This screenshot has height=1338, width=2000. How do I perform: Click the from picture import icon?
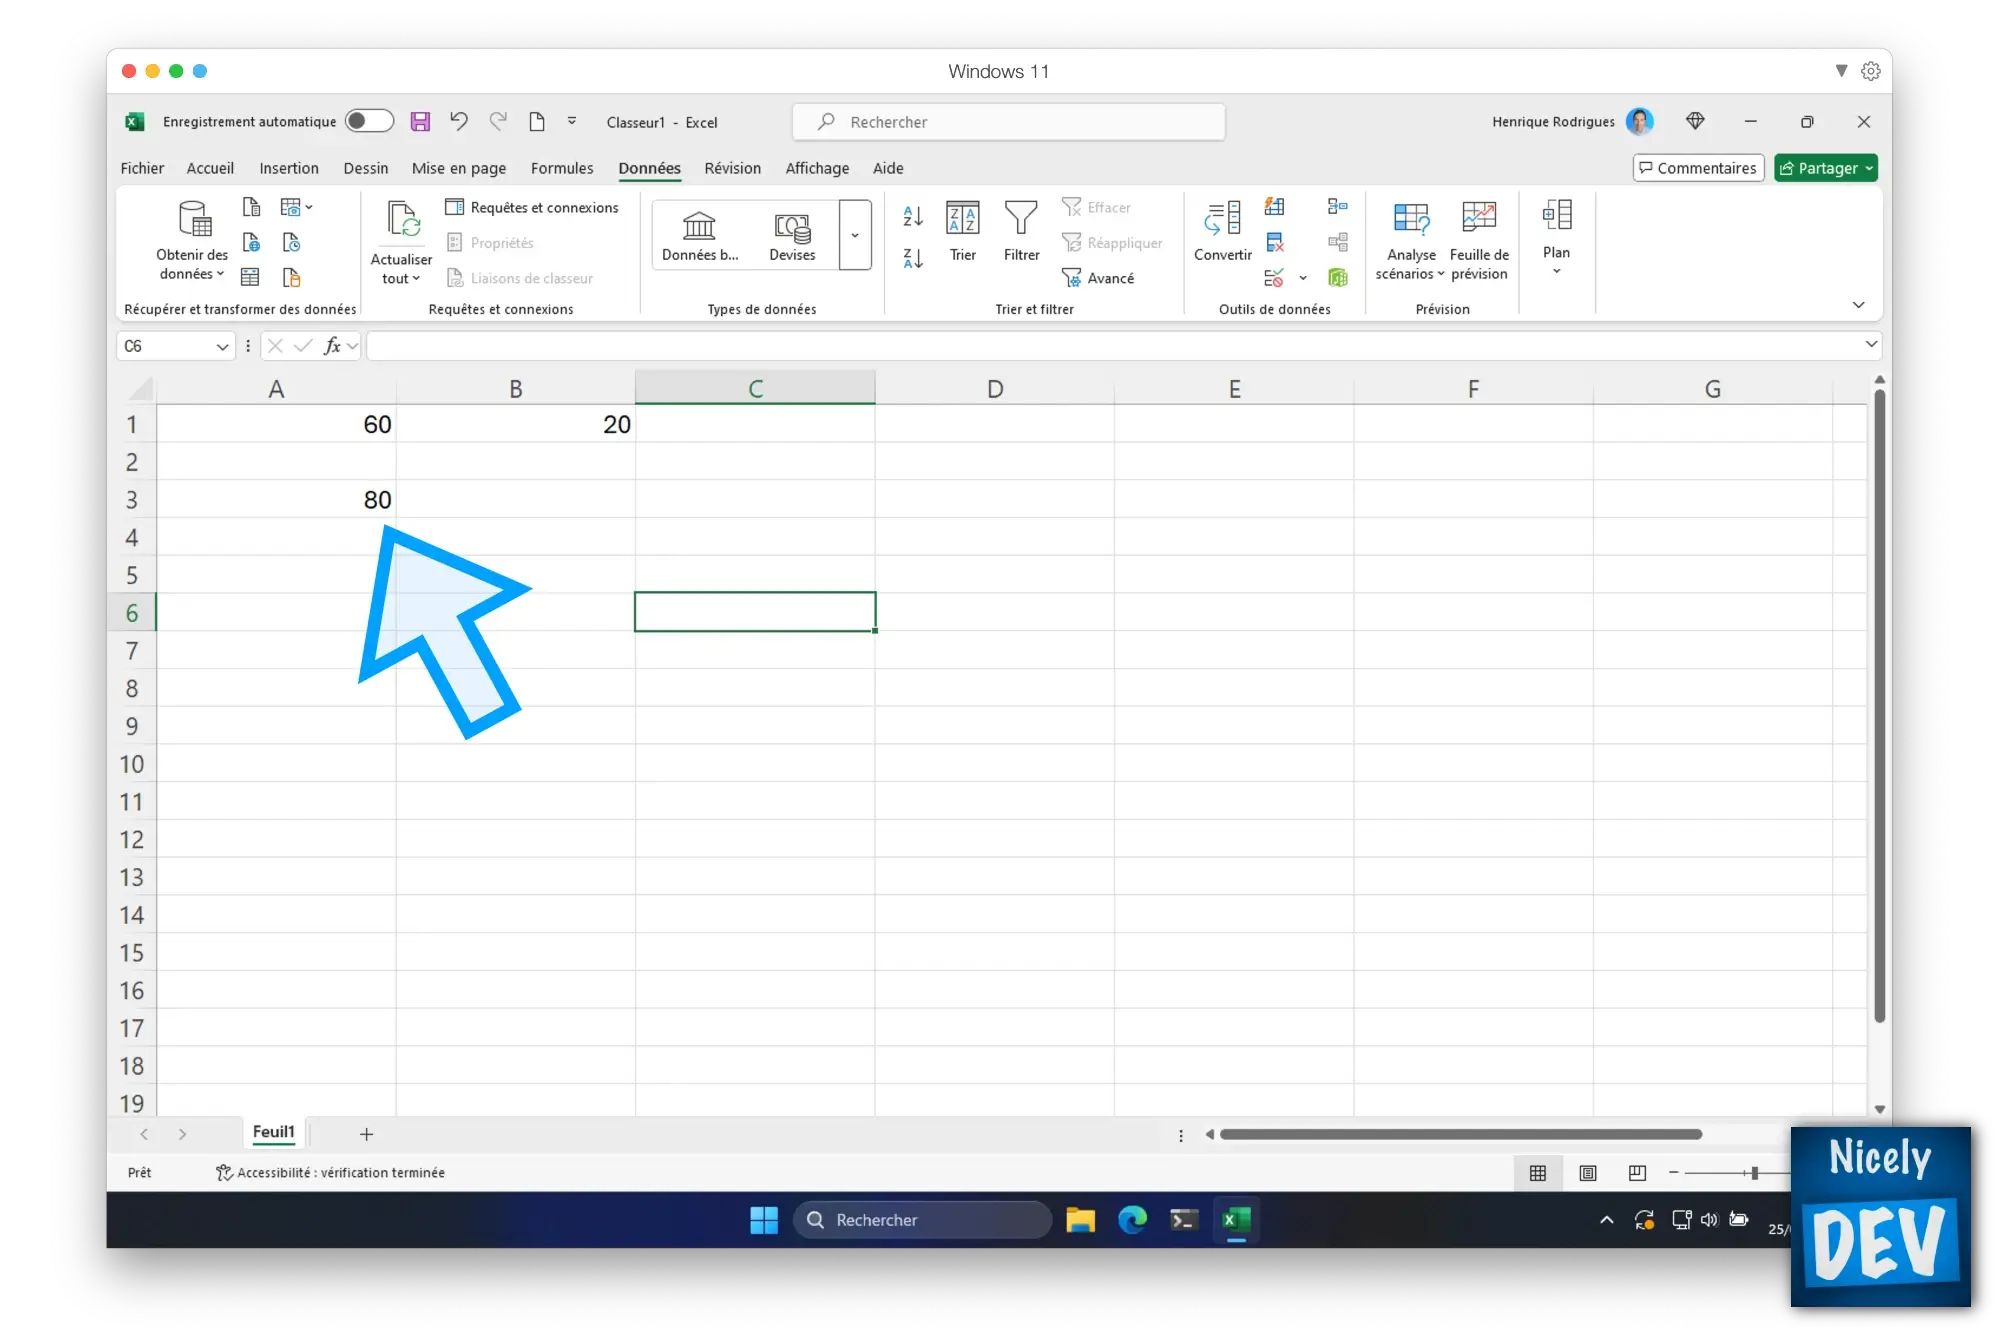(296, 207)
